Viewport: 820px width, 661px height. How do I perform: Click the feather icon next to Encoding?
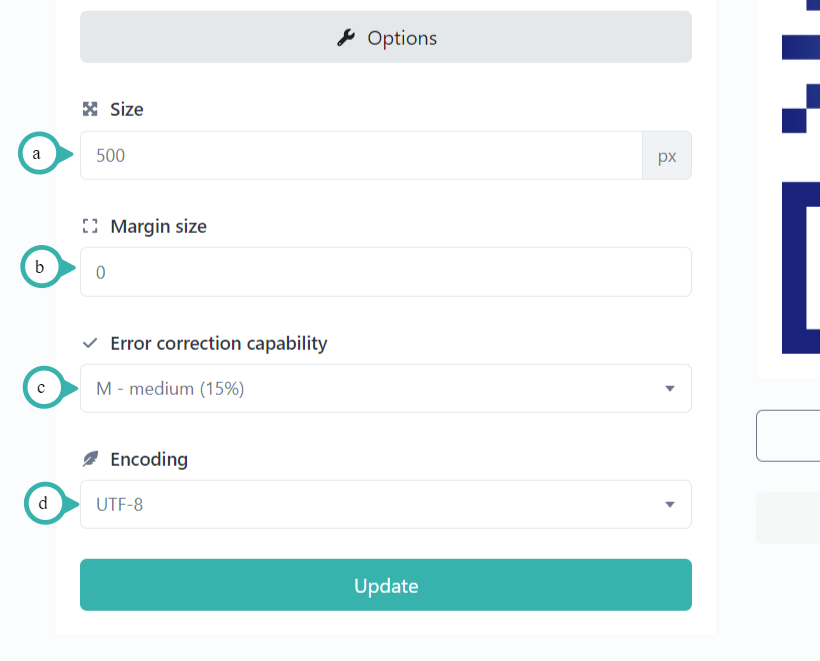(x=90, y=459)
